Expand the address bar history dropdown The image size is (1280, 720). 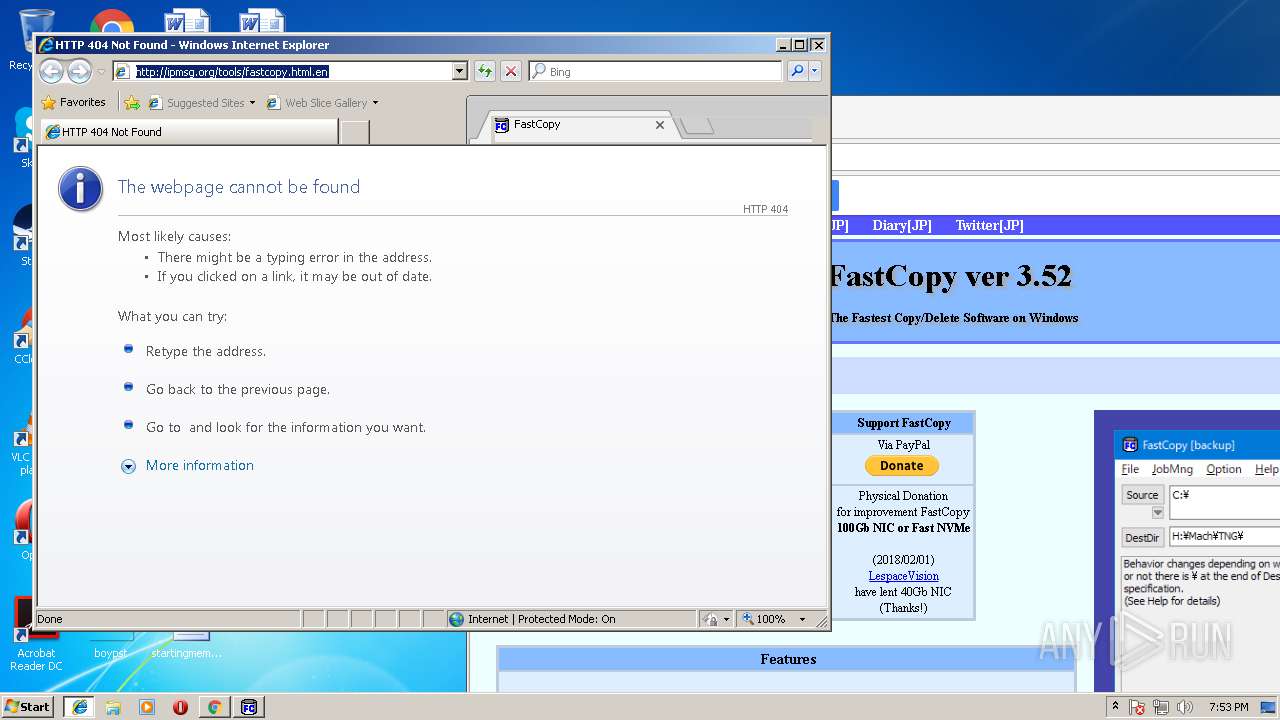pos(460,71)
